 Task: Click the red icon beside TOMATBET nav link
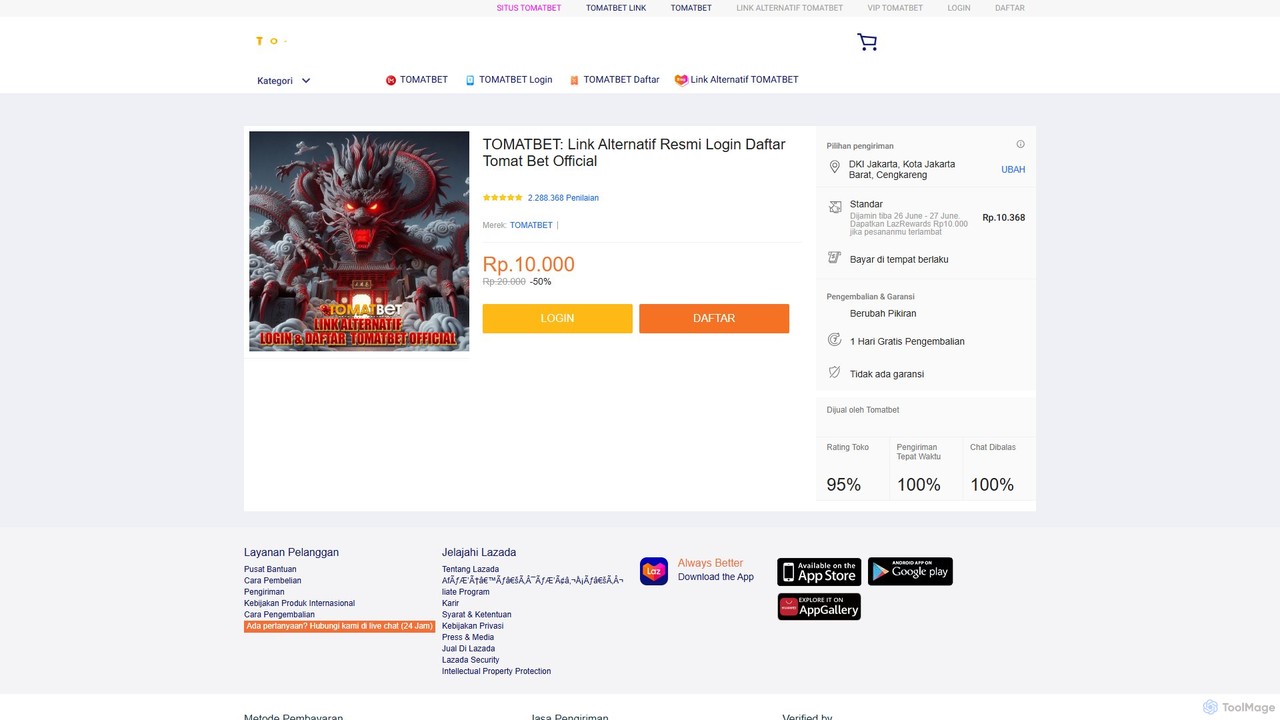coord(391,80)
